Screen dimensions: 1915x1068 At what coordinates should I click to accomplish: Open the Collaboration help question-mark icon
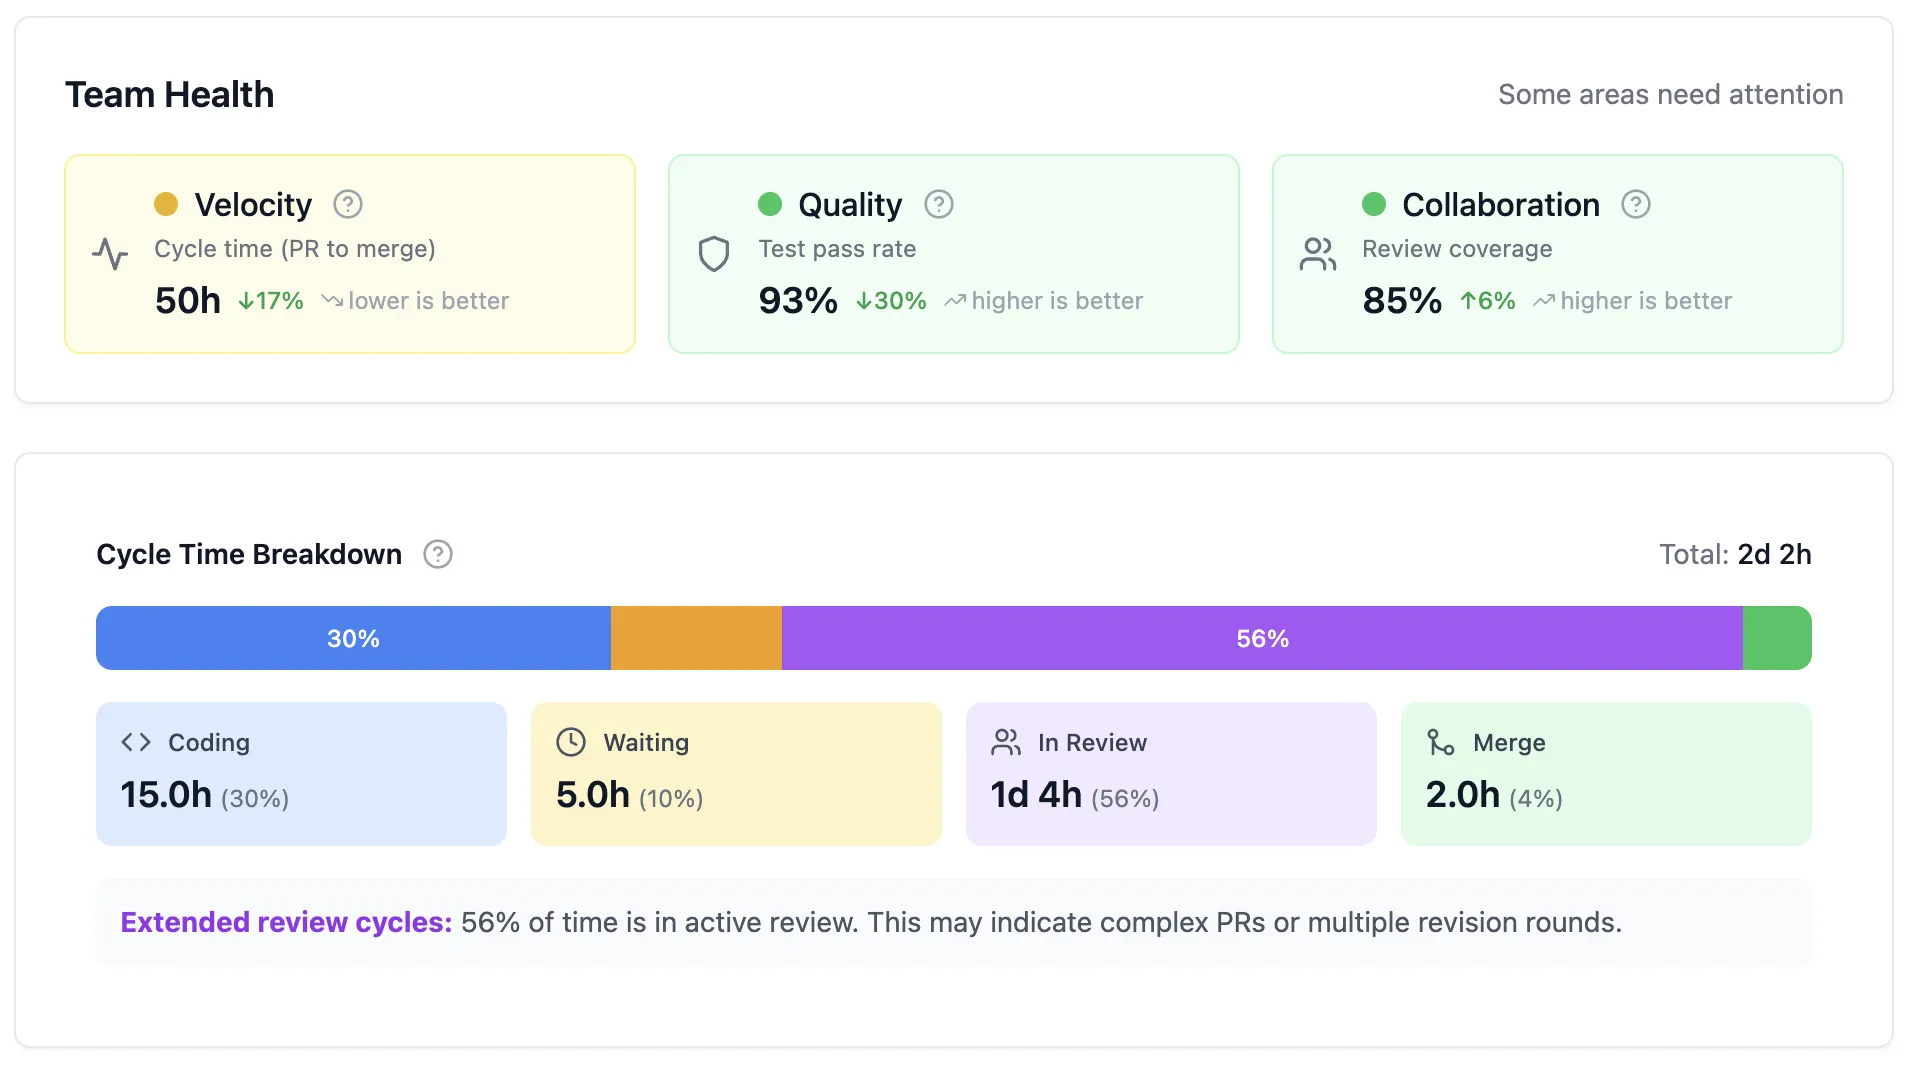[x=1635, y=204]
